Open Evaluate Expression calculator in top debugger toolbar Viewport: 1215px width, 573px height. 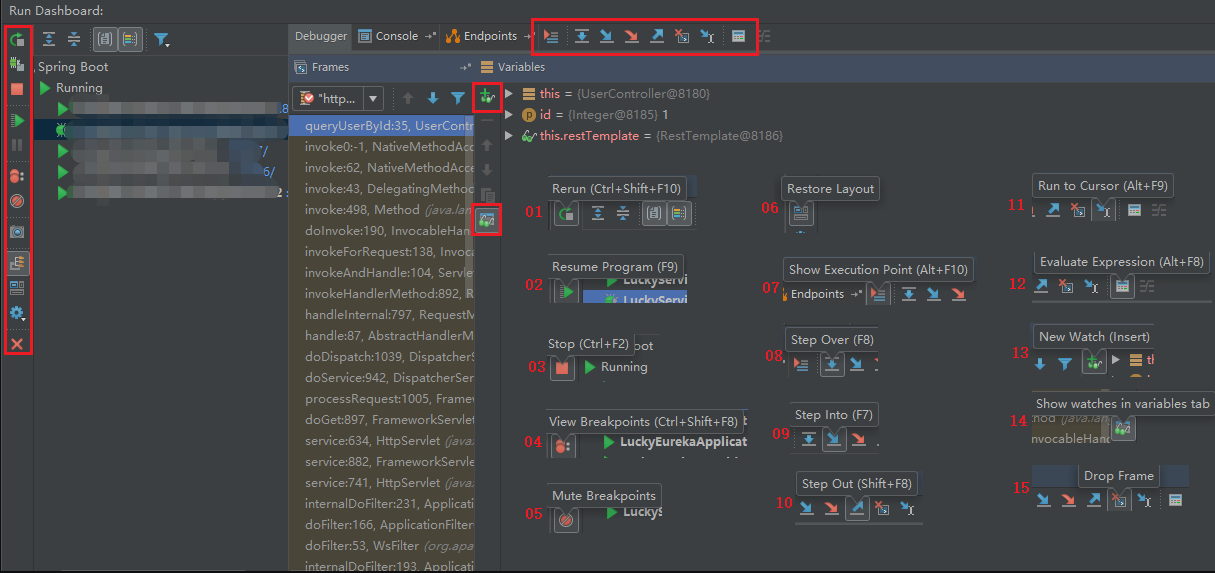738,36
